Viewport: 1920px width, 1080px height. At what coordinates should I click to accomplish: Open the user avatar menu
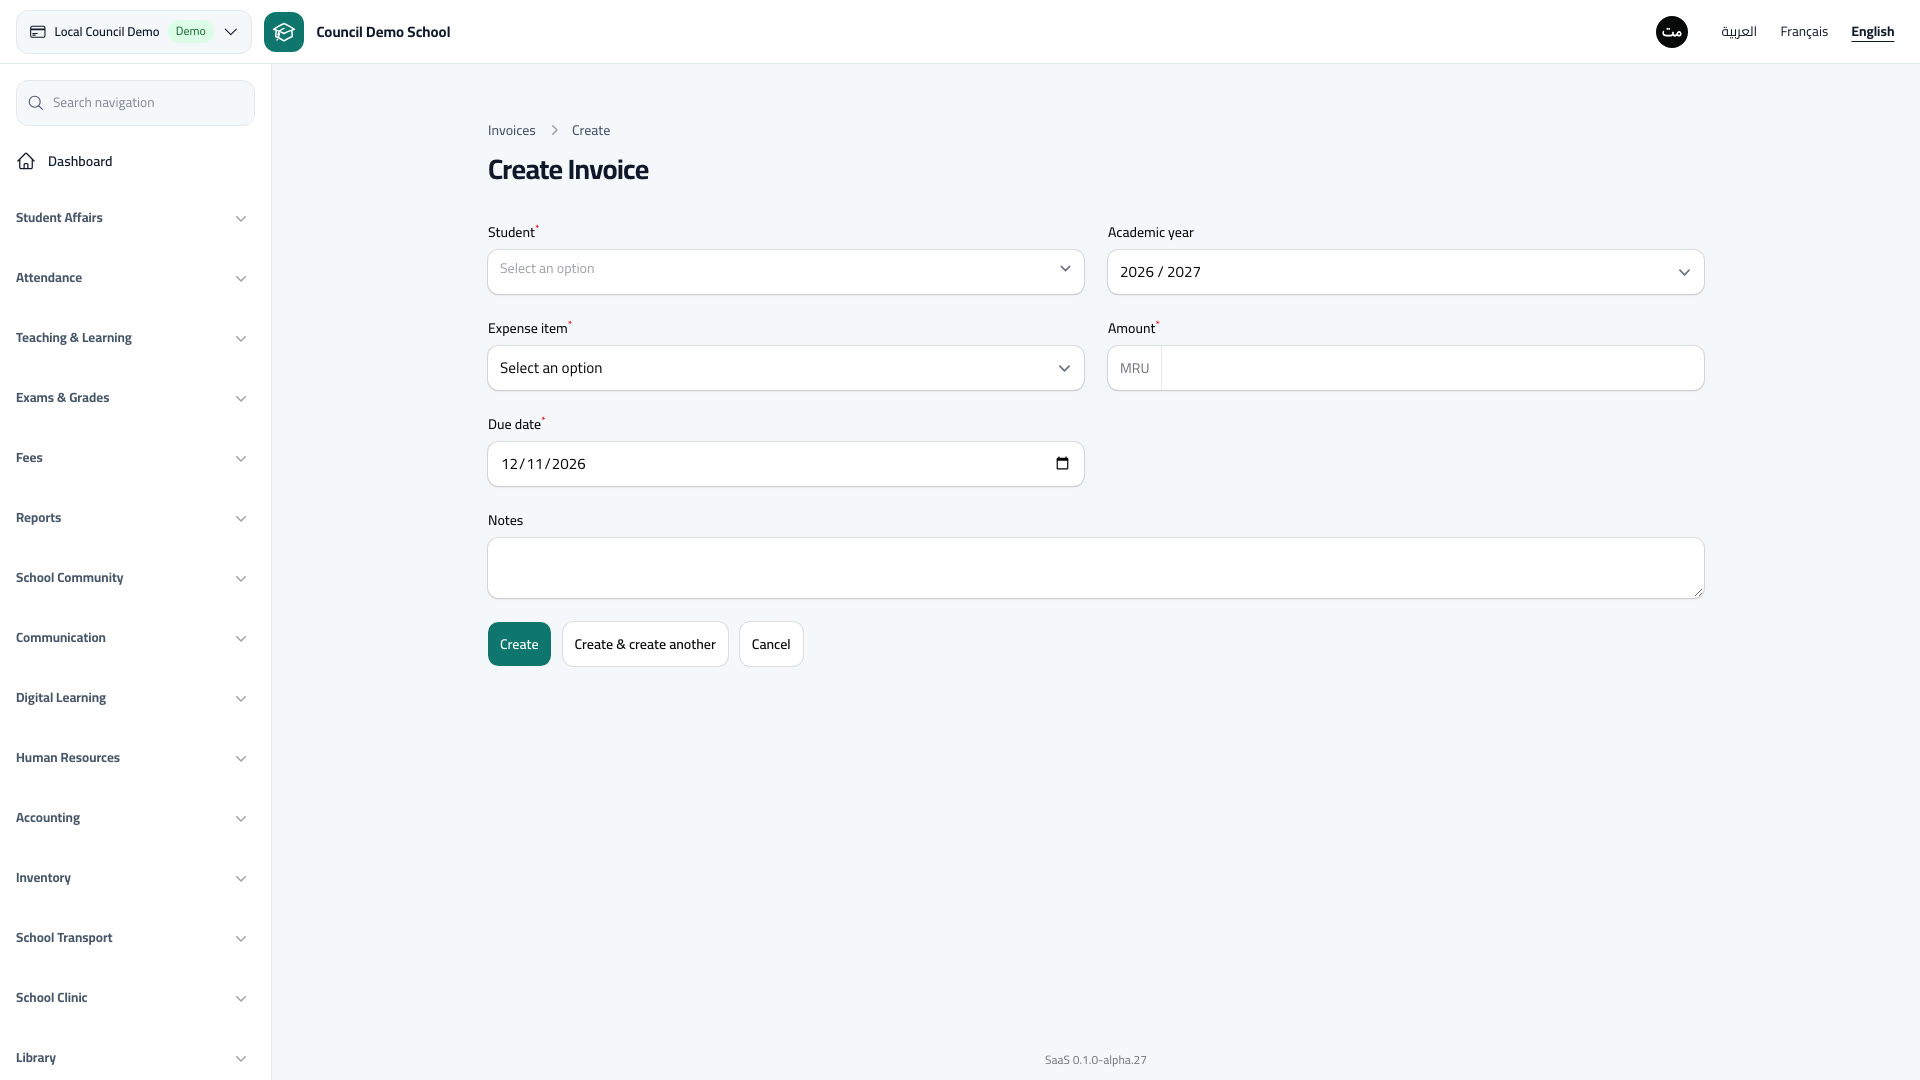(x=1672, y=32)
